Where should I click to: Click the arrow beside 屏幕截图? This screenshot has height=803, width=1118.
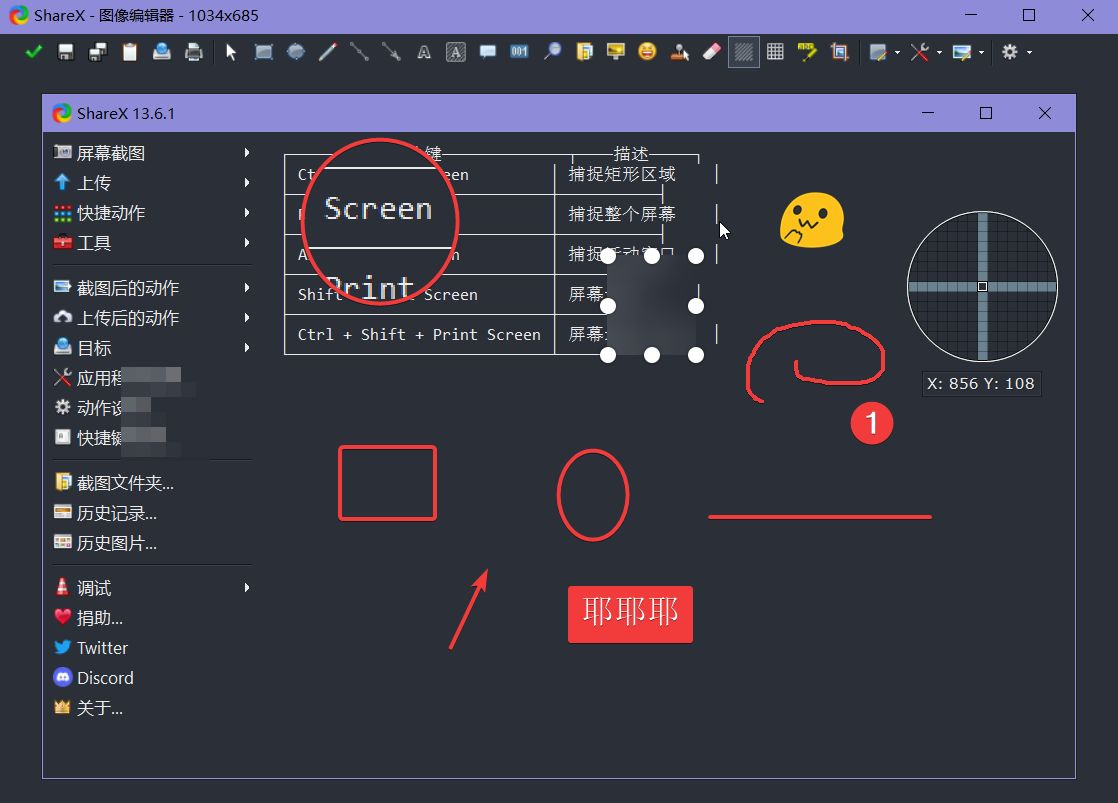coord(247,153)
